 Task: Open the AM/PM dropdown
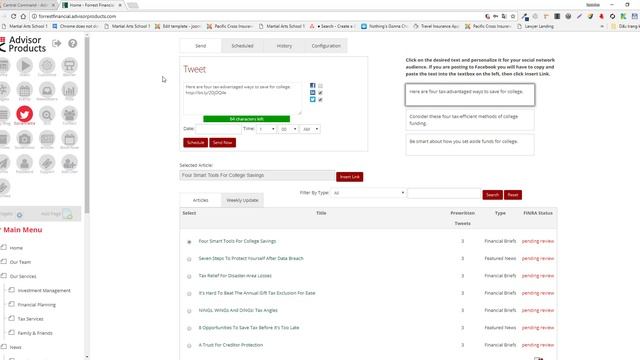(310, 129)
